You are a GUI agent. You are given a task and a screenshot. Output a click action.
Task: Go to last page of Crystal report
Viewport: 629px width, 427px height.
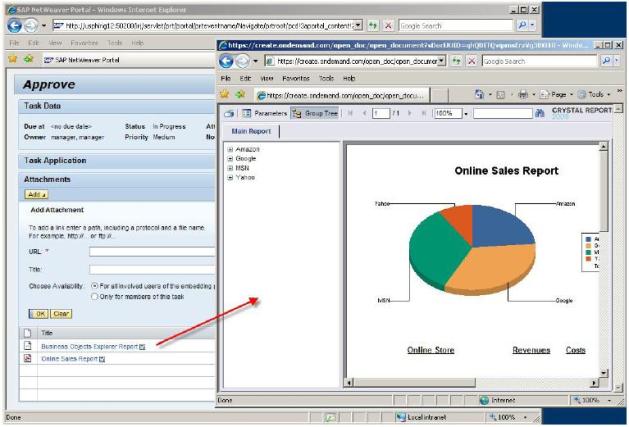tap(424, 114)
